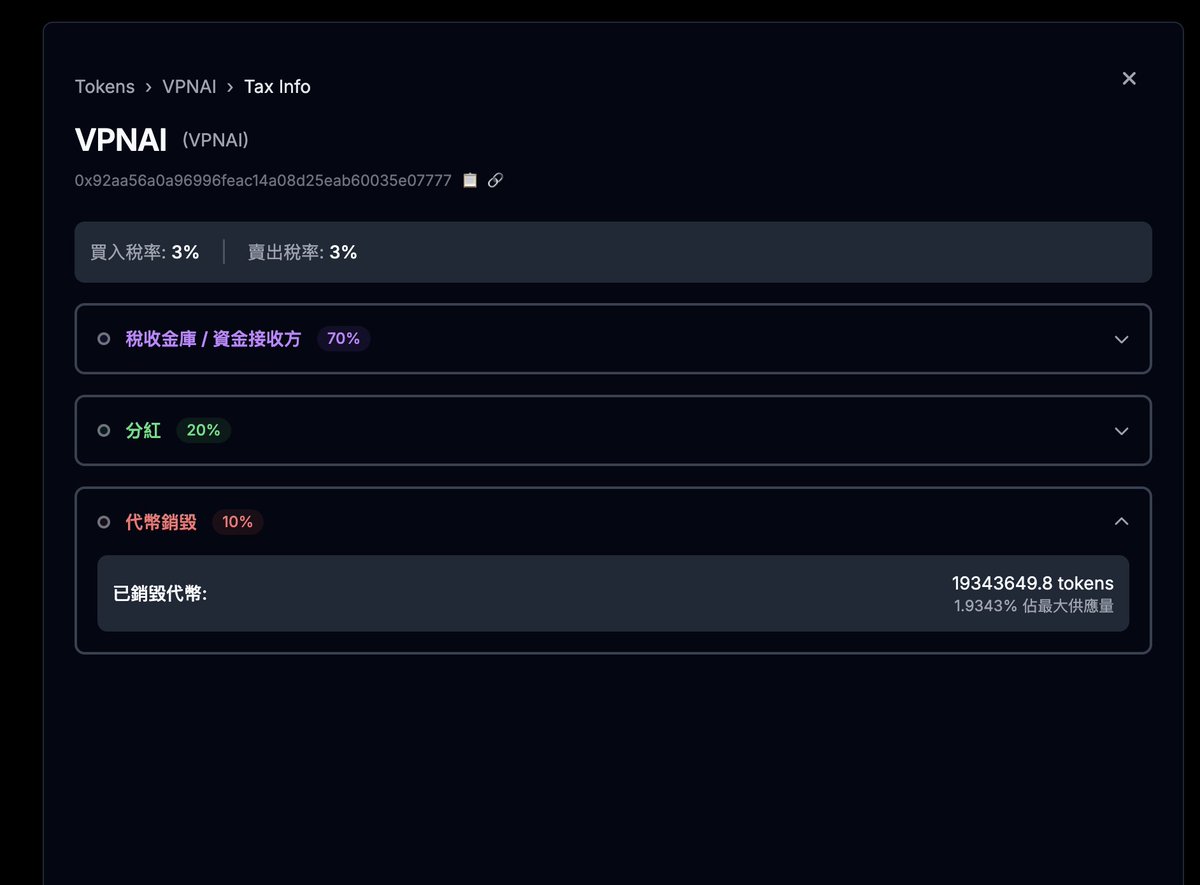Click the 已銷毀代幣 label

coord(160,594)
